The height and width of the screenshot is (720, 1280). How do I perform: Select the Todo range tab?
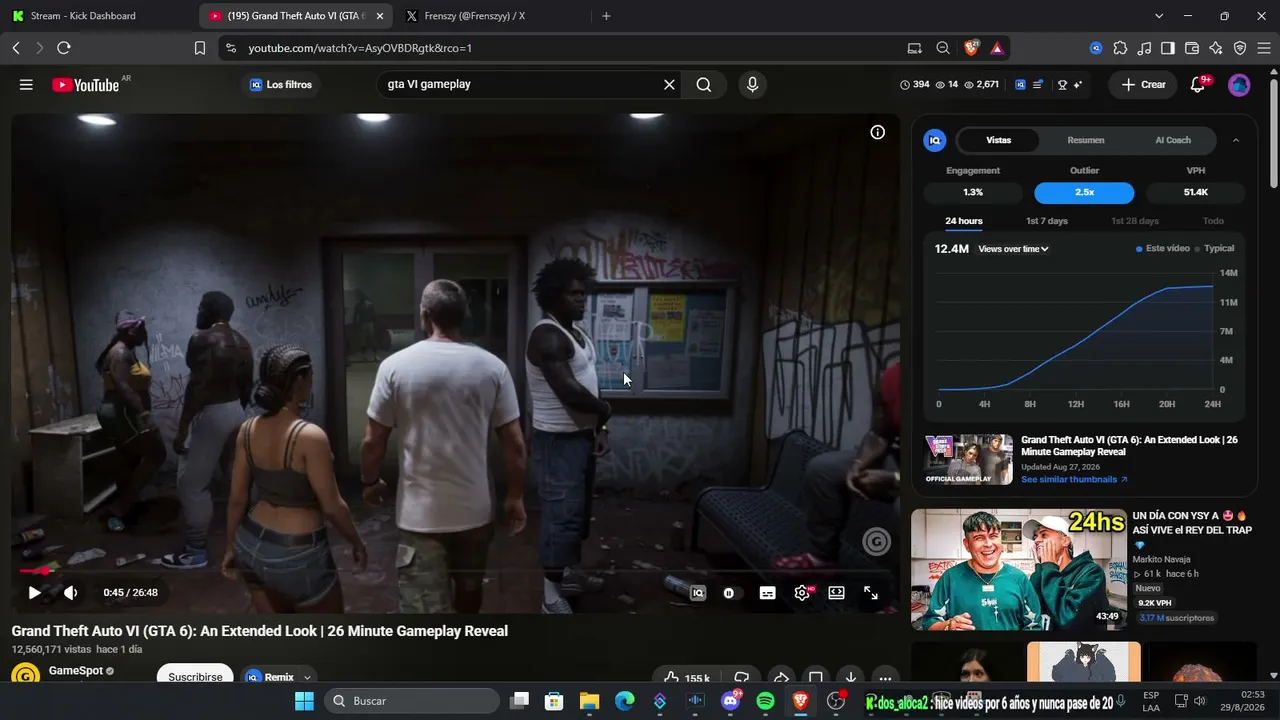(x=1213, y=221)
